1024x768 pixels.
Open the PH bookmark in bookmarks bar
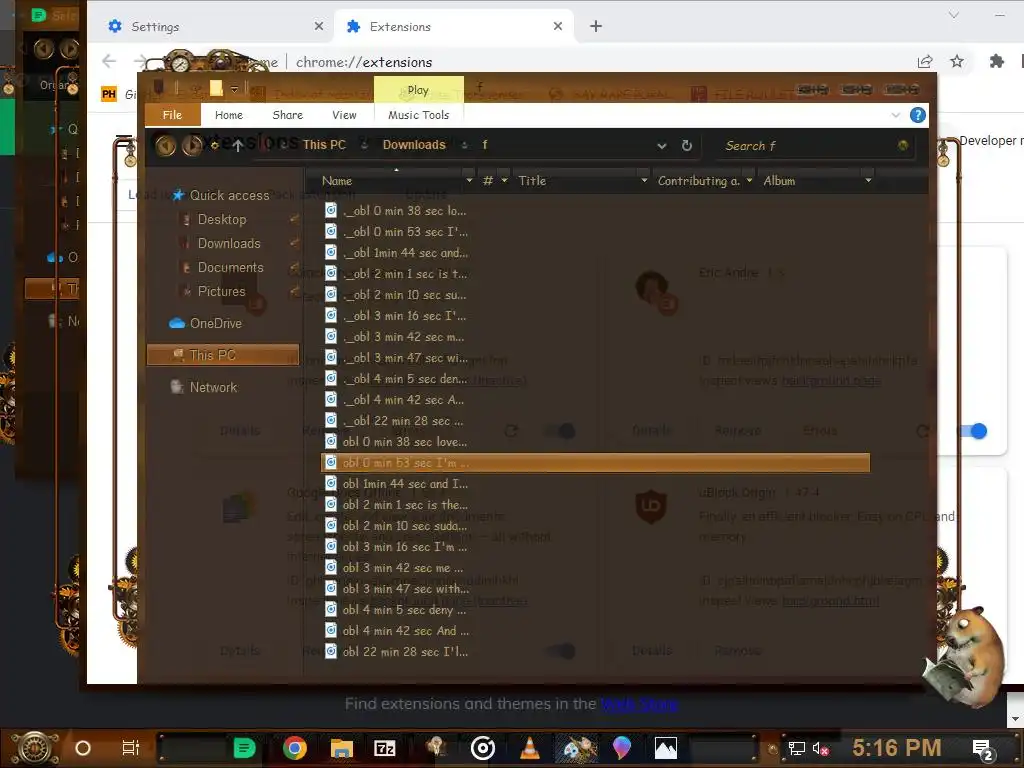[x=109, y=94]
